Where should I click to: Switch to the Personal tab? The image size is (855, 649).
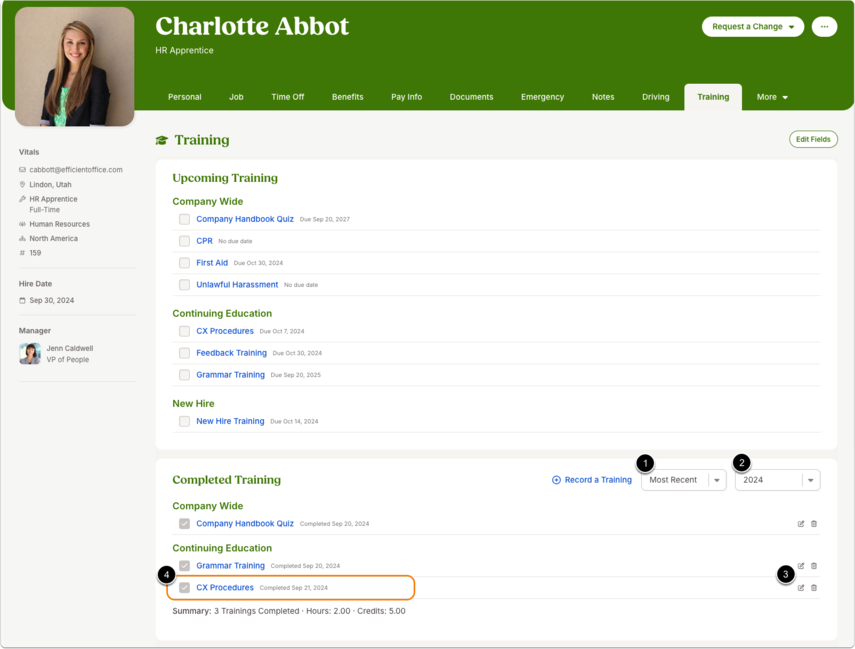click(184, 97)
